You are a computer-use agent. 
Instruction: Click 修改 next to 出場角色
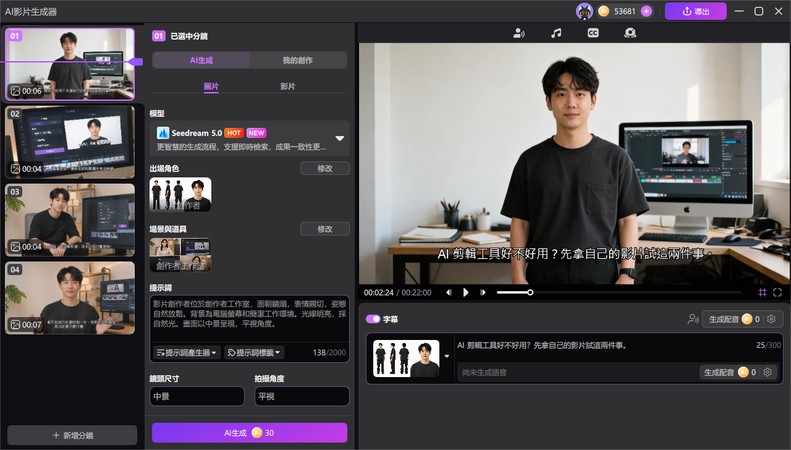(x=324, y=168)
